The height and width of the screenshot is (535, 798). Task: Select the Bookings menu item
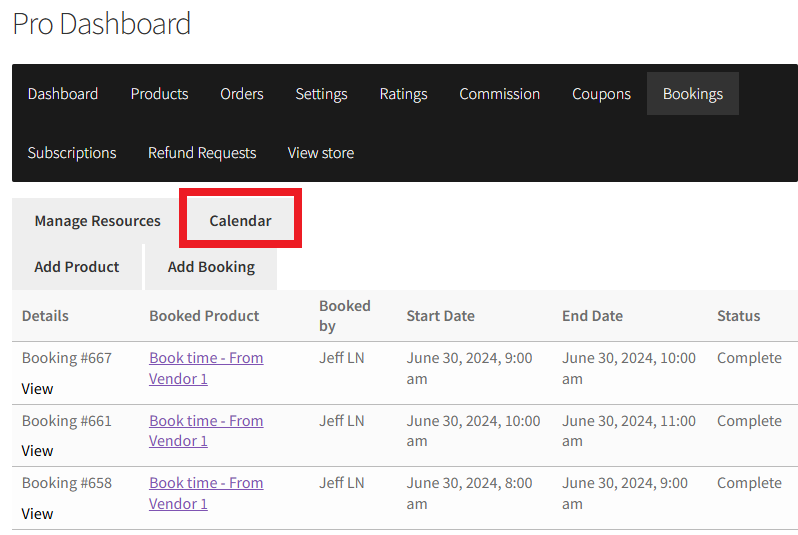pyautogui.click(x=692, y=94)
